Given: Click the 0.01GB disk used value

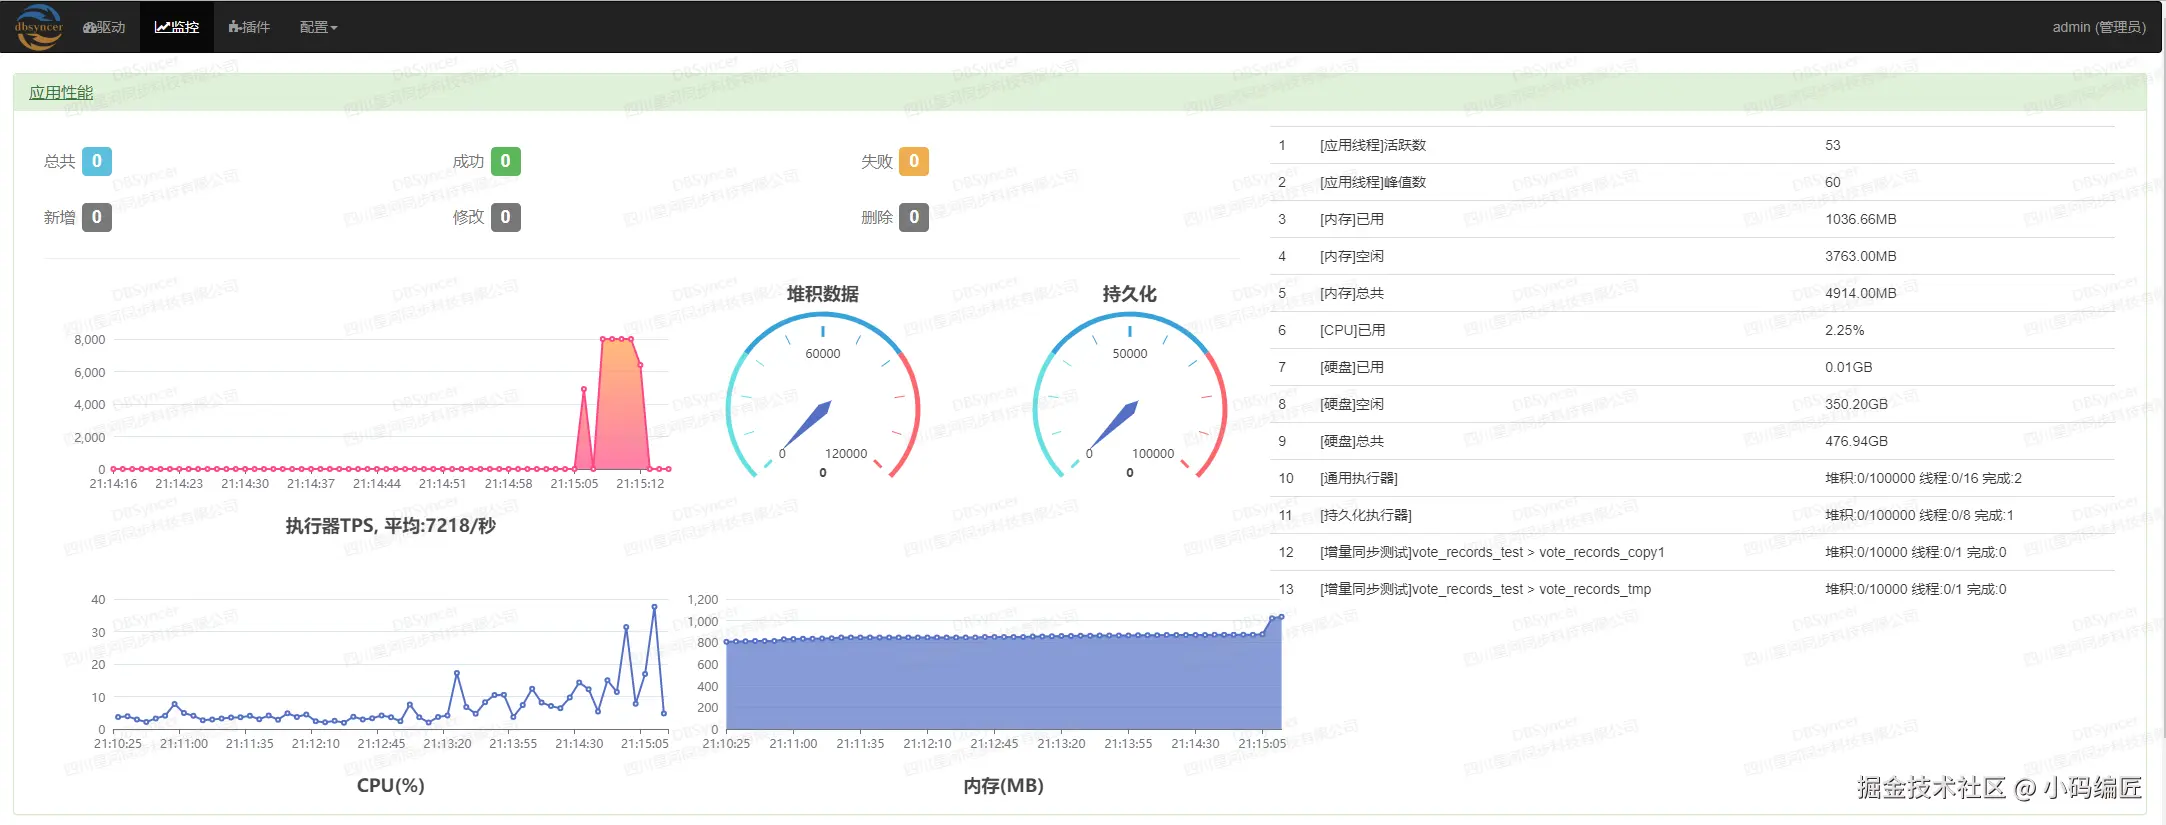Looking at the screenshot, I should [x=1849, y=367].
